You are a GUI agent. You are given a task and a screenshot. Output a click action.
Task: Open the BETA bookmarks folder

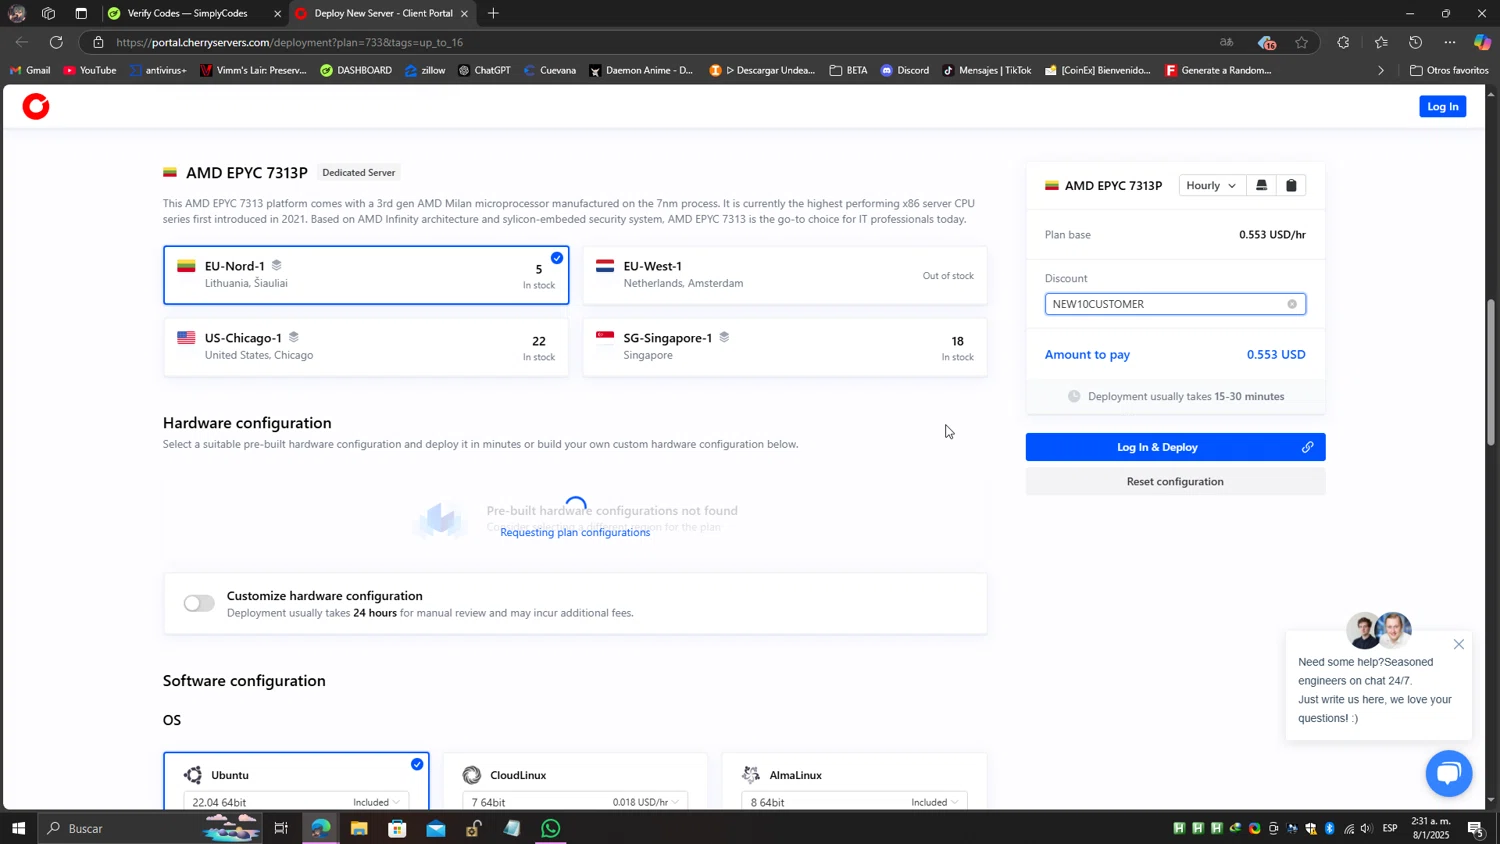point(848,70)
